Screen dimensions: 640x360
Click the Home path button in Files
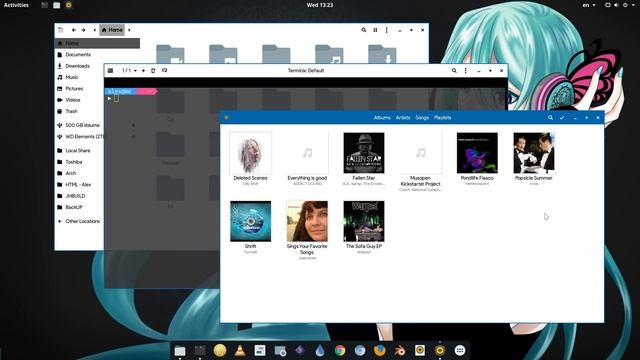[112, 30]
